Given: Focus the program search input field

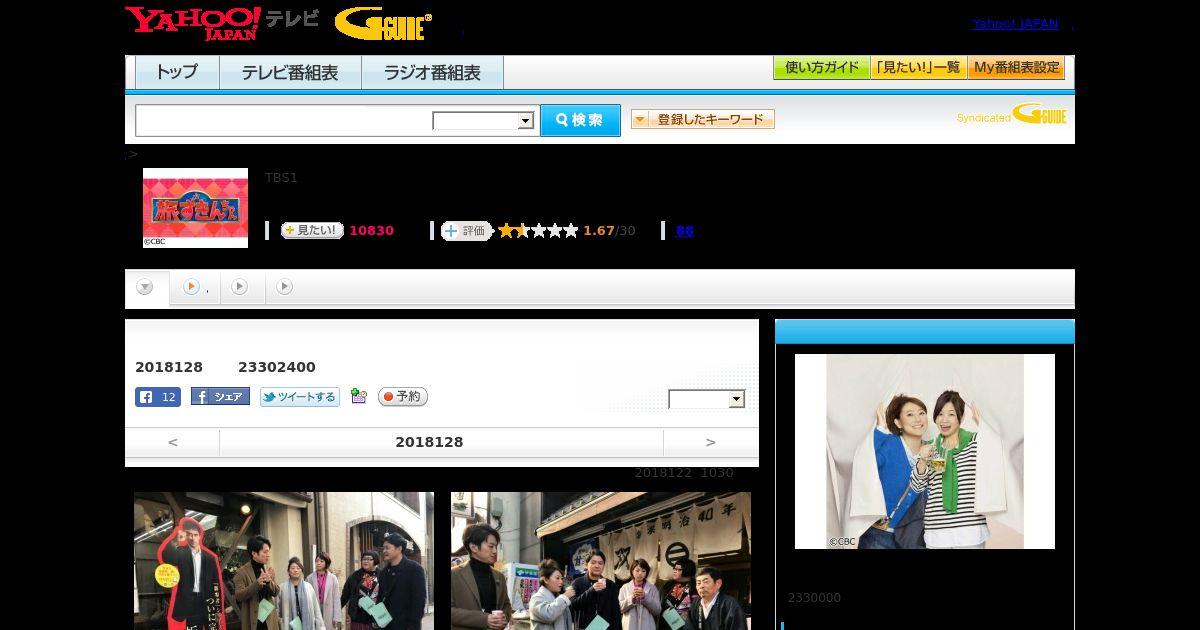Looking at the screenshot, I should pyautogui.click(x=283, y=120).
